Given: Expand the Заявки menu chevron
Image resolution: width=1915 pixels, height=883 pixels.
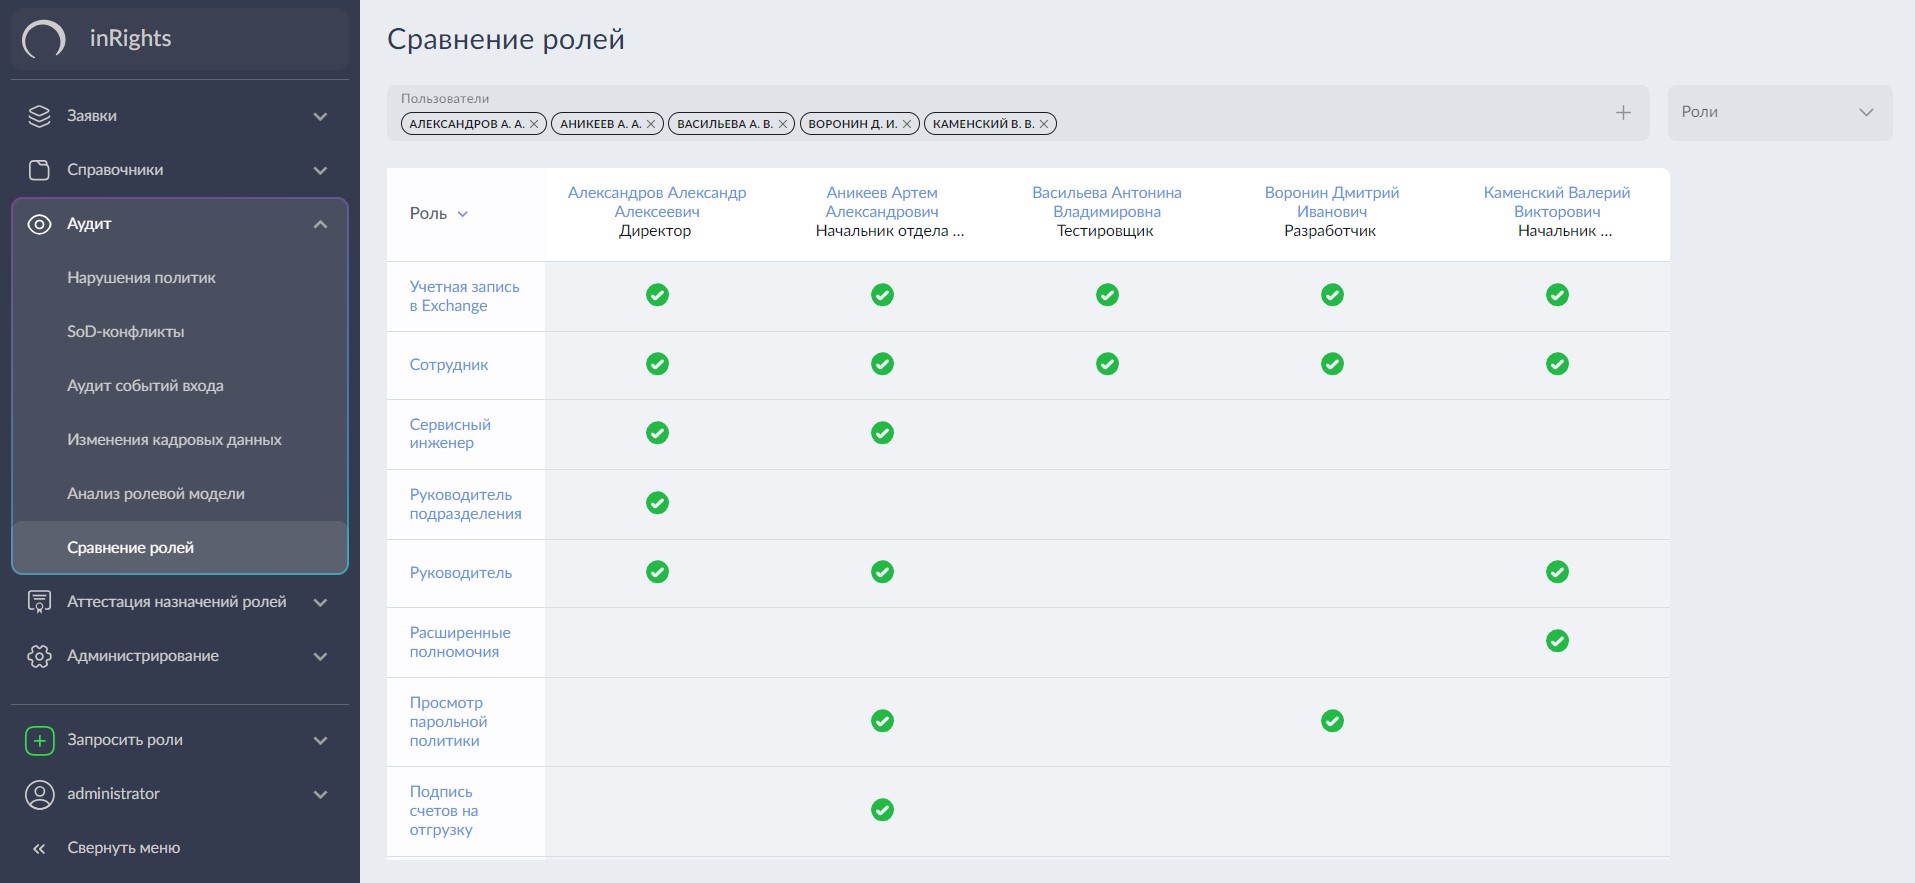Looking at the screenshot, I should click(x=320, y=116).
